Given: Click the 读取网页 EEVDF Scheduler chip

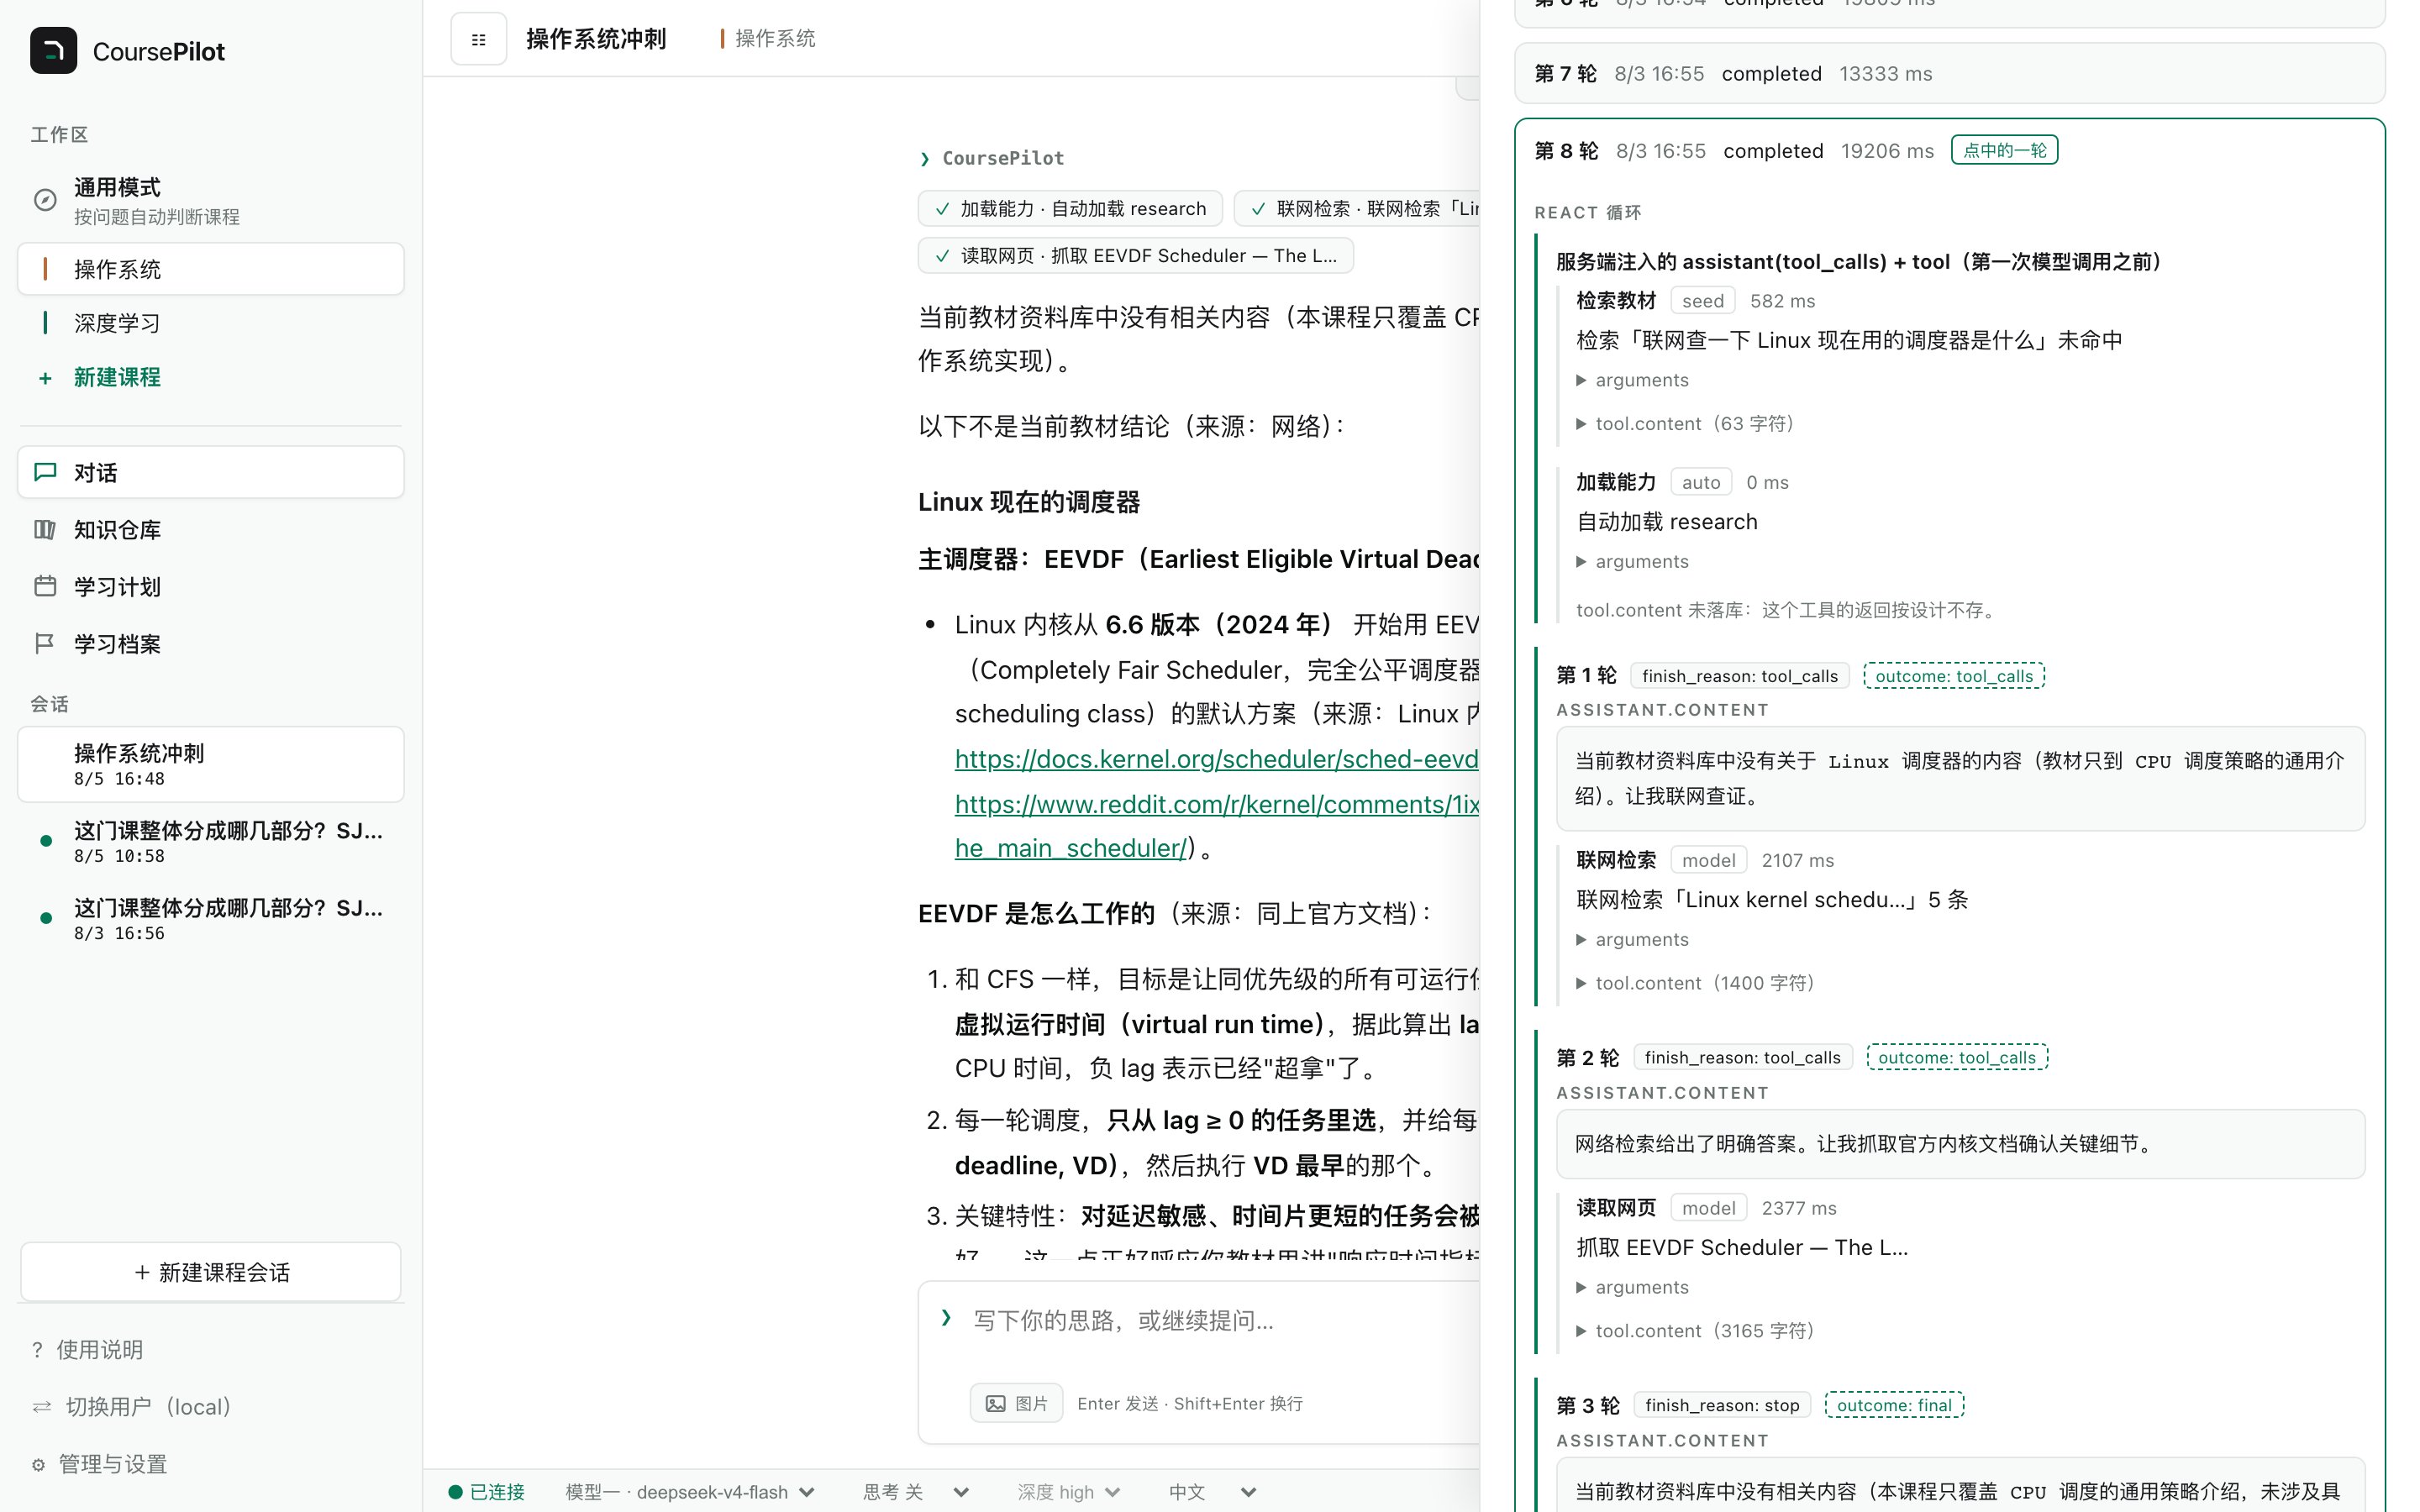Looking at the screenshot, I should tap(1136, 256).
